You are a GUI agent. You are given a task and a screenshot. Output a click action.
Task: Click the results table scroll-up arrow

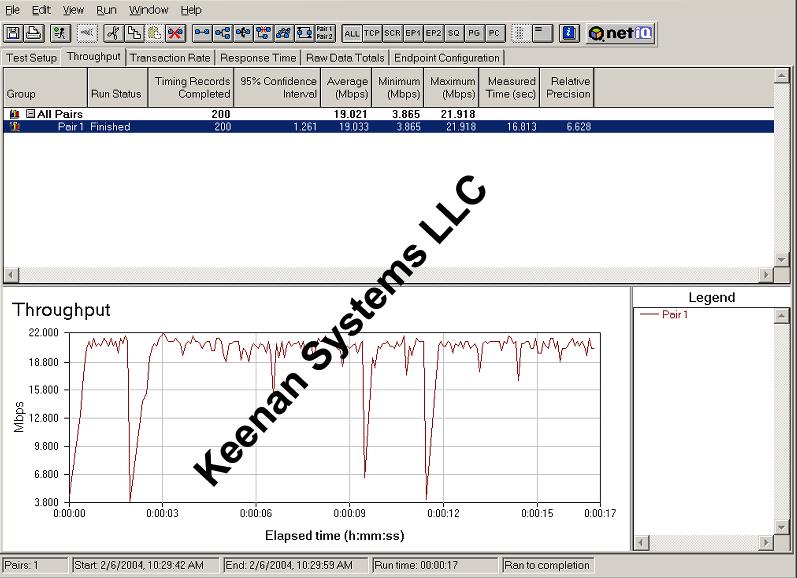[781, 76]
